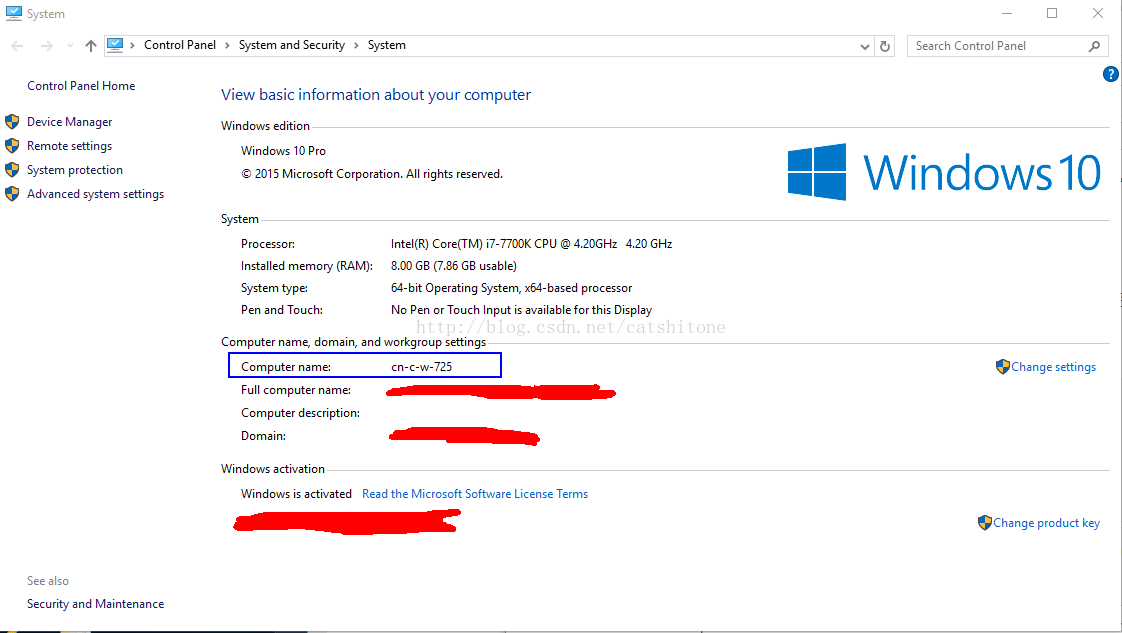Image resolution: width=1122 pixels, height=633 pixels.
Task: Click Change settings link
Action: 1053,367
